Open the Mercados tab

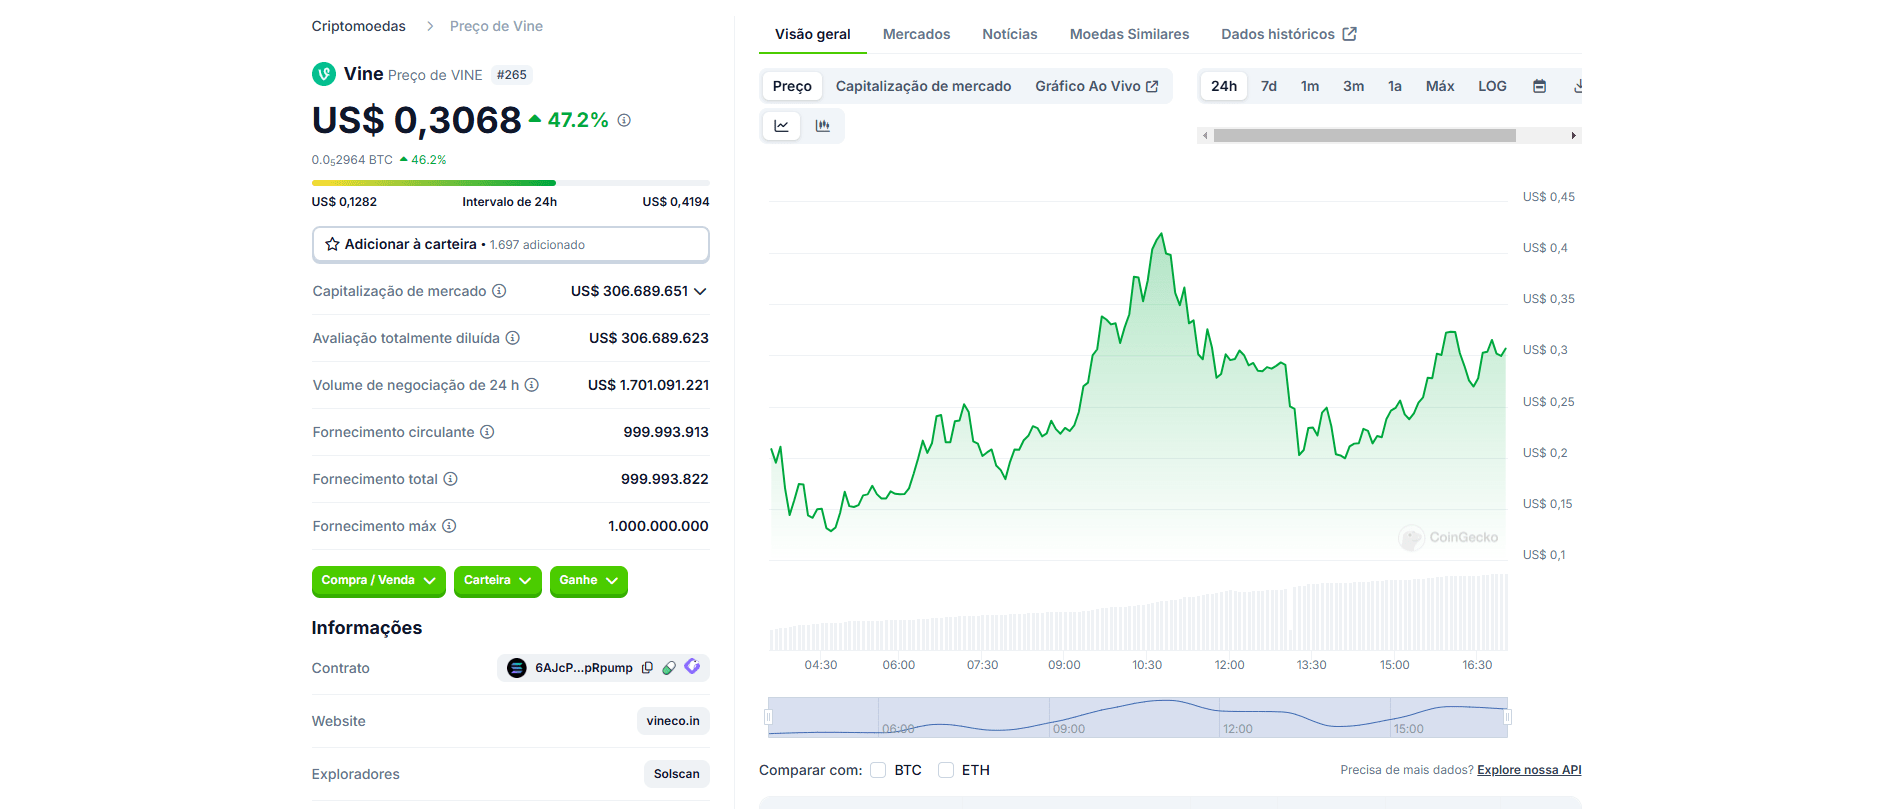click(x=916, y=34)
